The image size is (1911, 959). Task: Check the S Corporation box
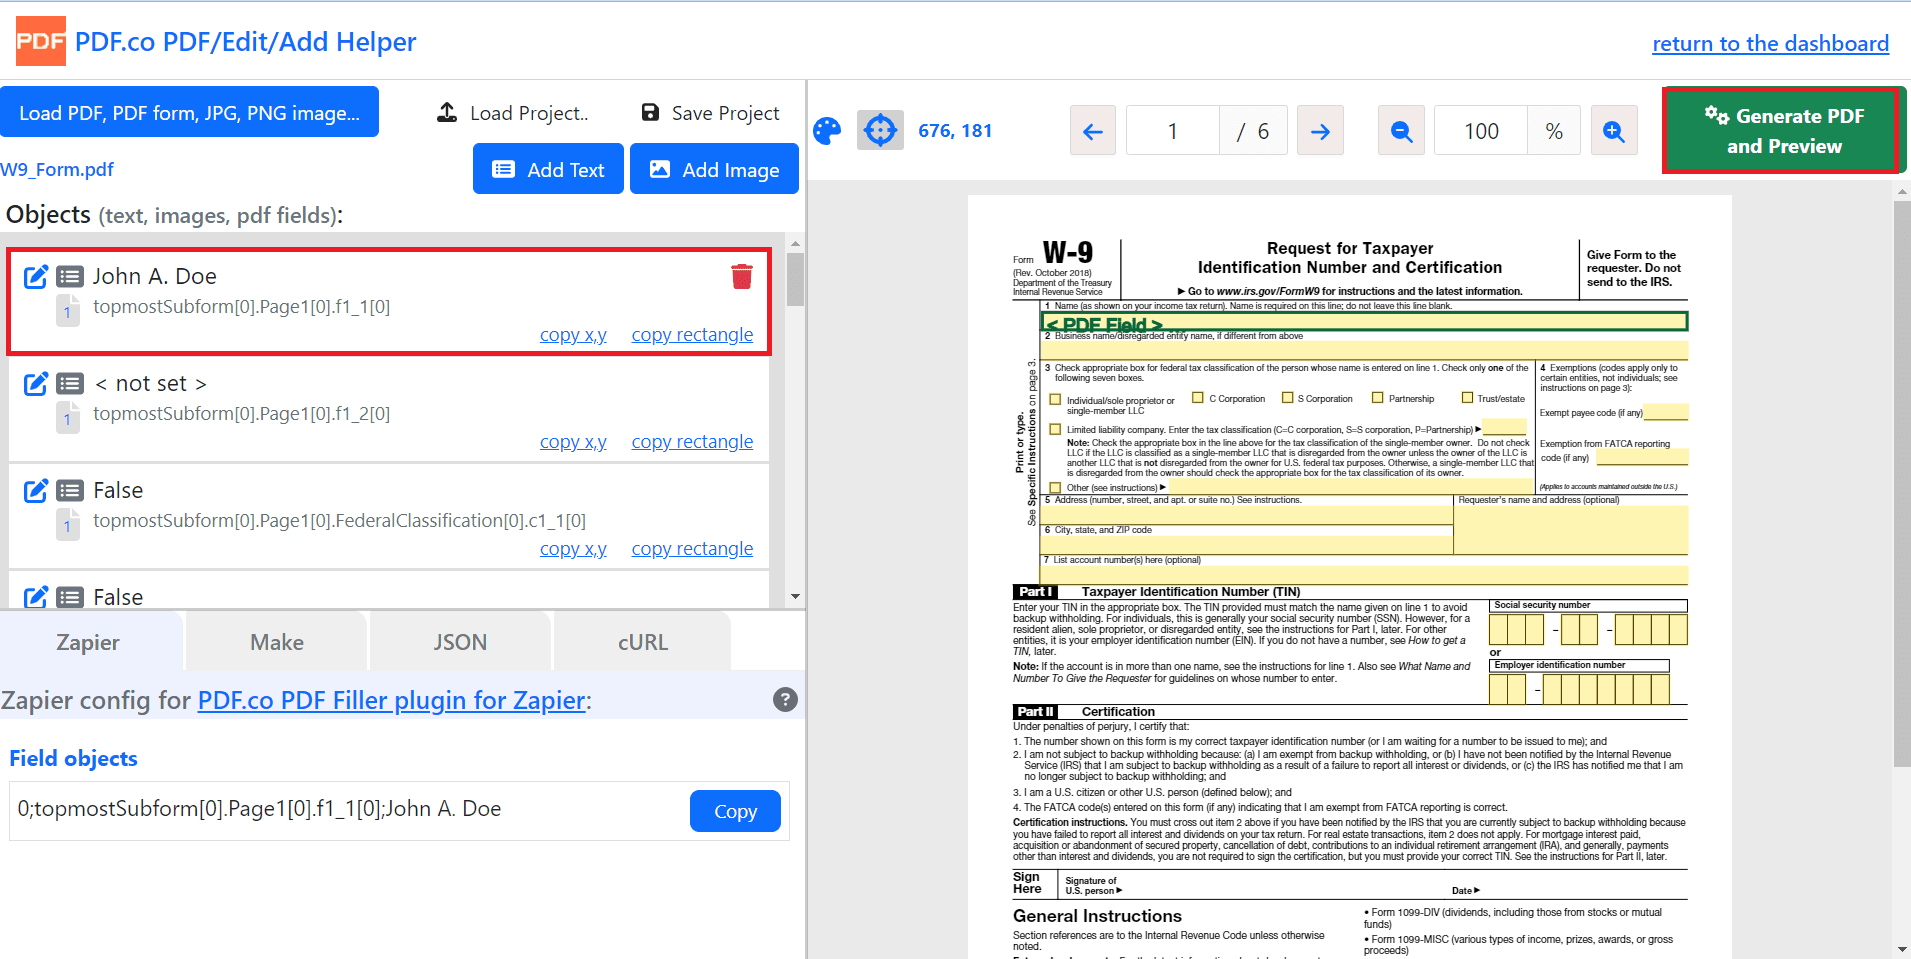tap(1287, 398)
